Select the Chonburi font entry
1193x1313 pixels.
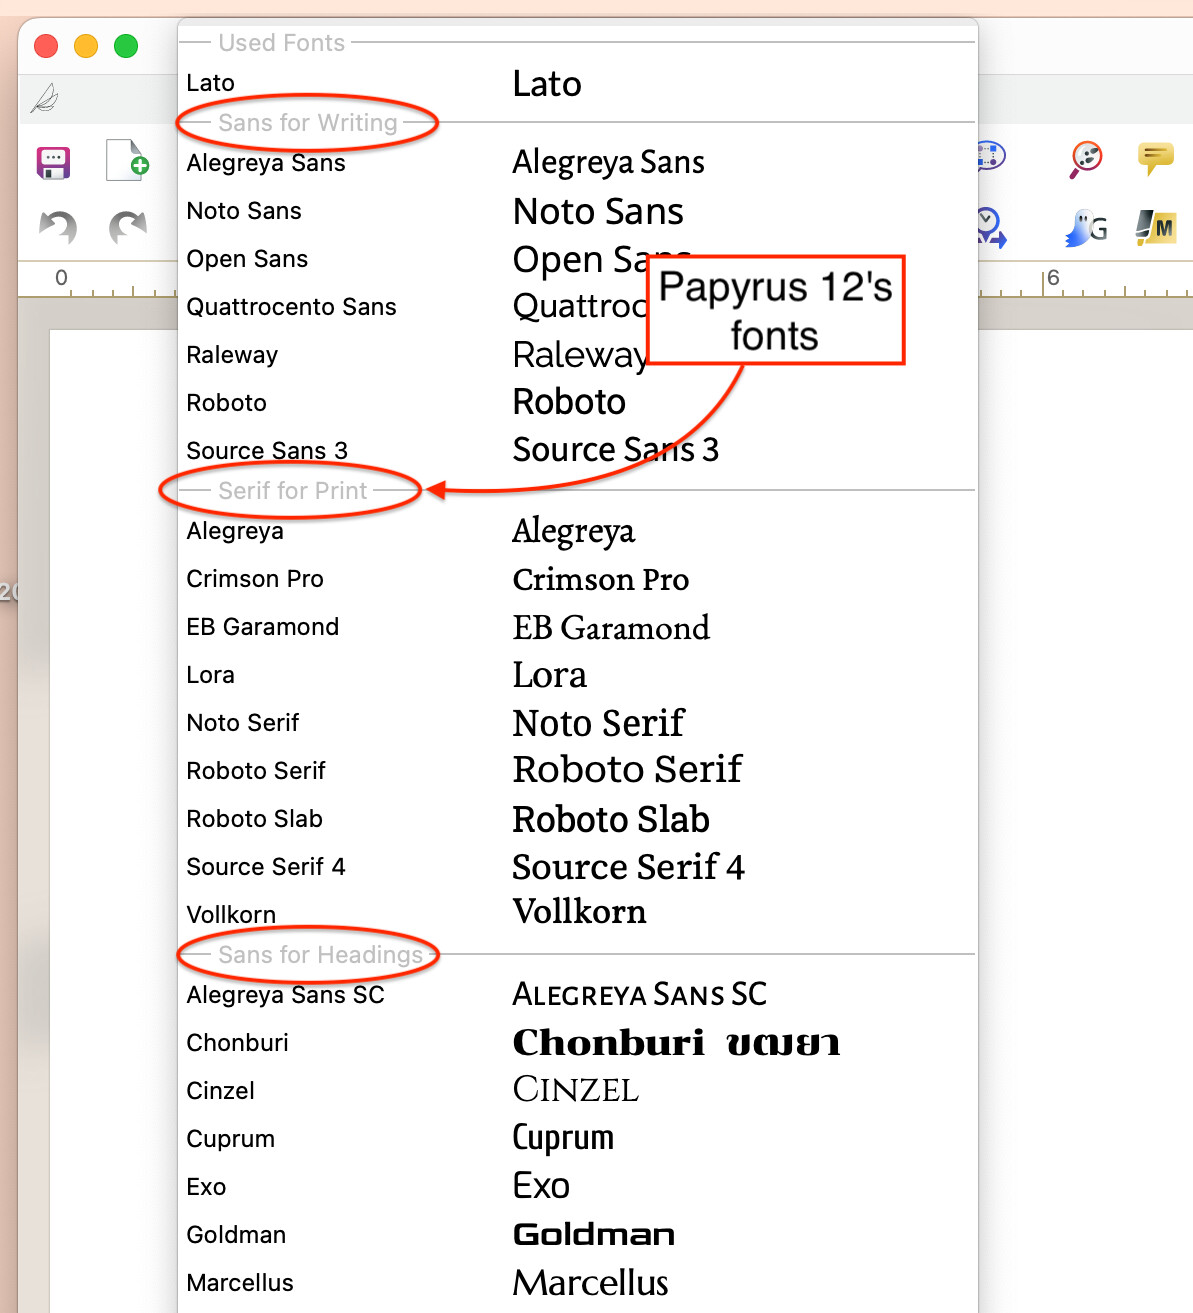pyautogui.click(x=237, y=1043)
